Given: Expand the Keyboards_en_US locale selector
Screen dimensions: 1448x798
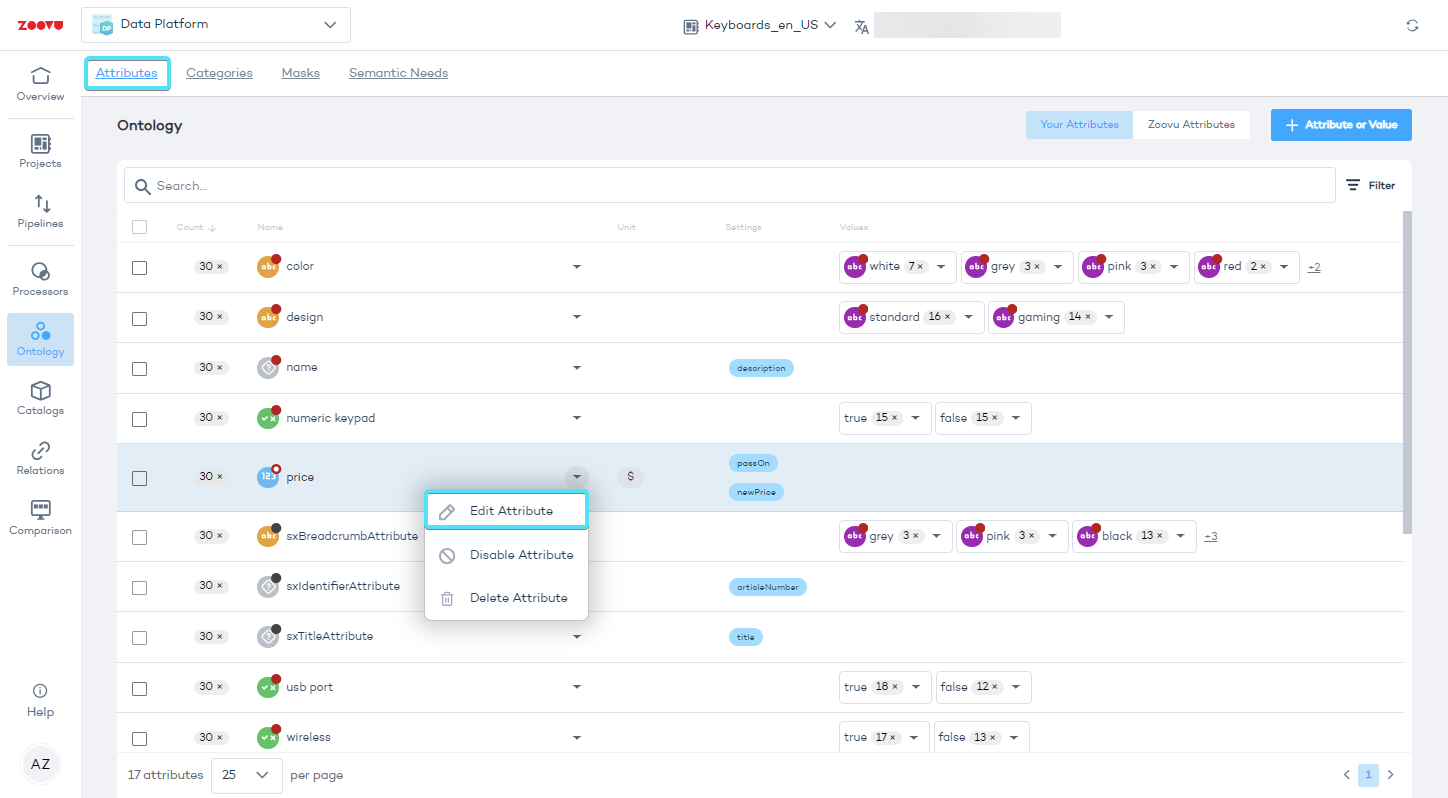Looking at the screenshot, I should click(x=760, y=26).
